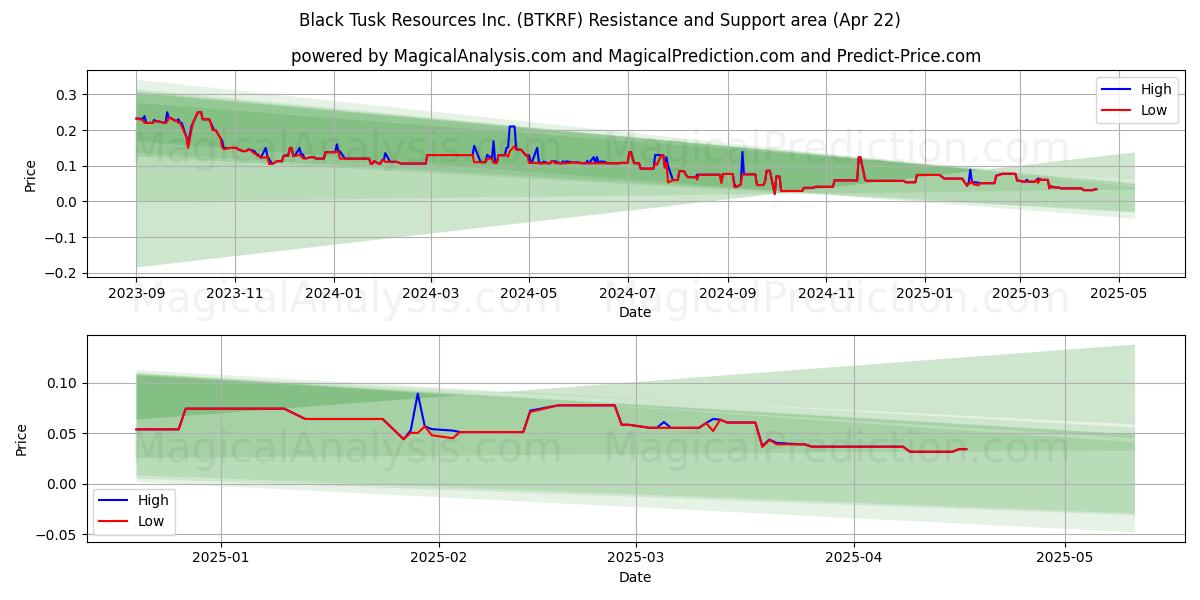Click the 2025-01 tick label on top chart
Screen dimensions: 1200x600
pos(924,294)
